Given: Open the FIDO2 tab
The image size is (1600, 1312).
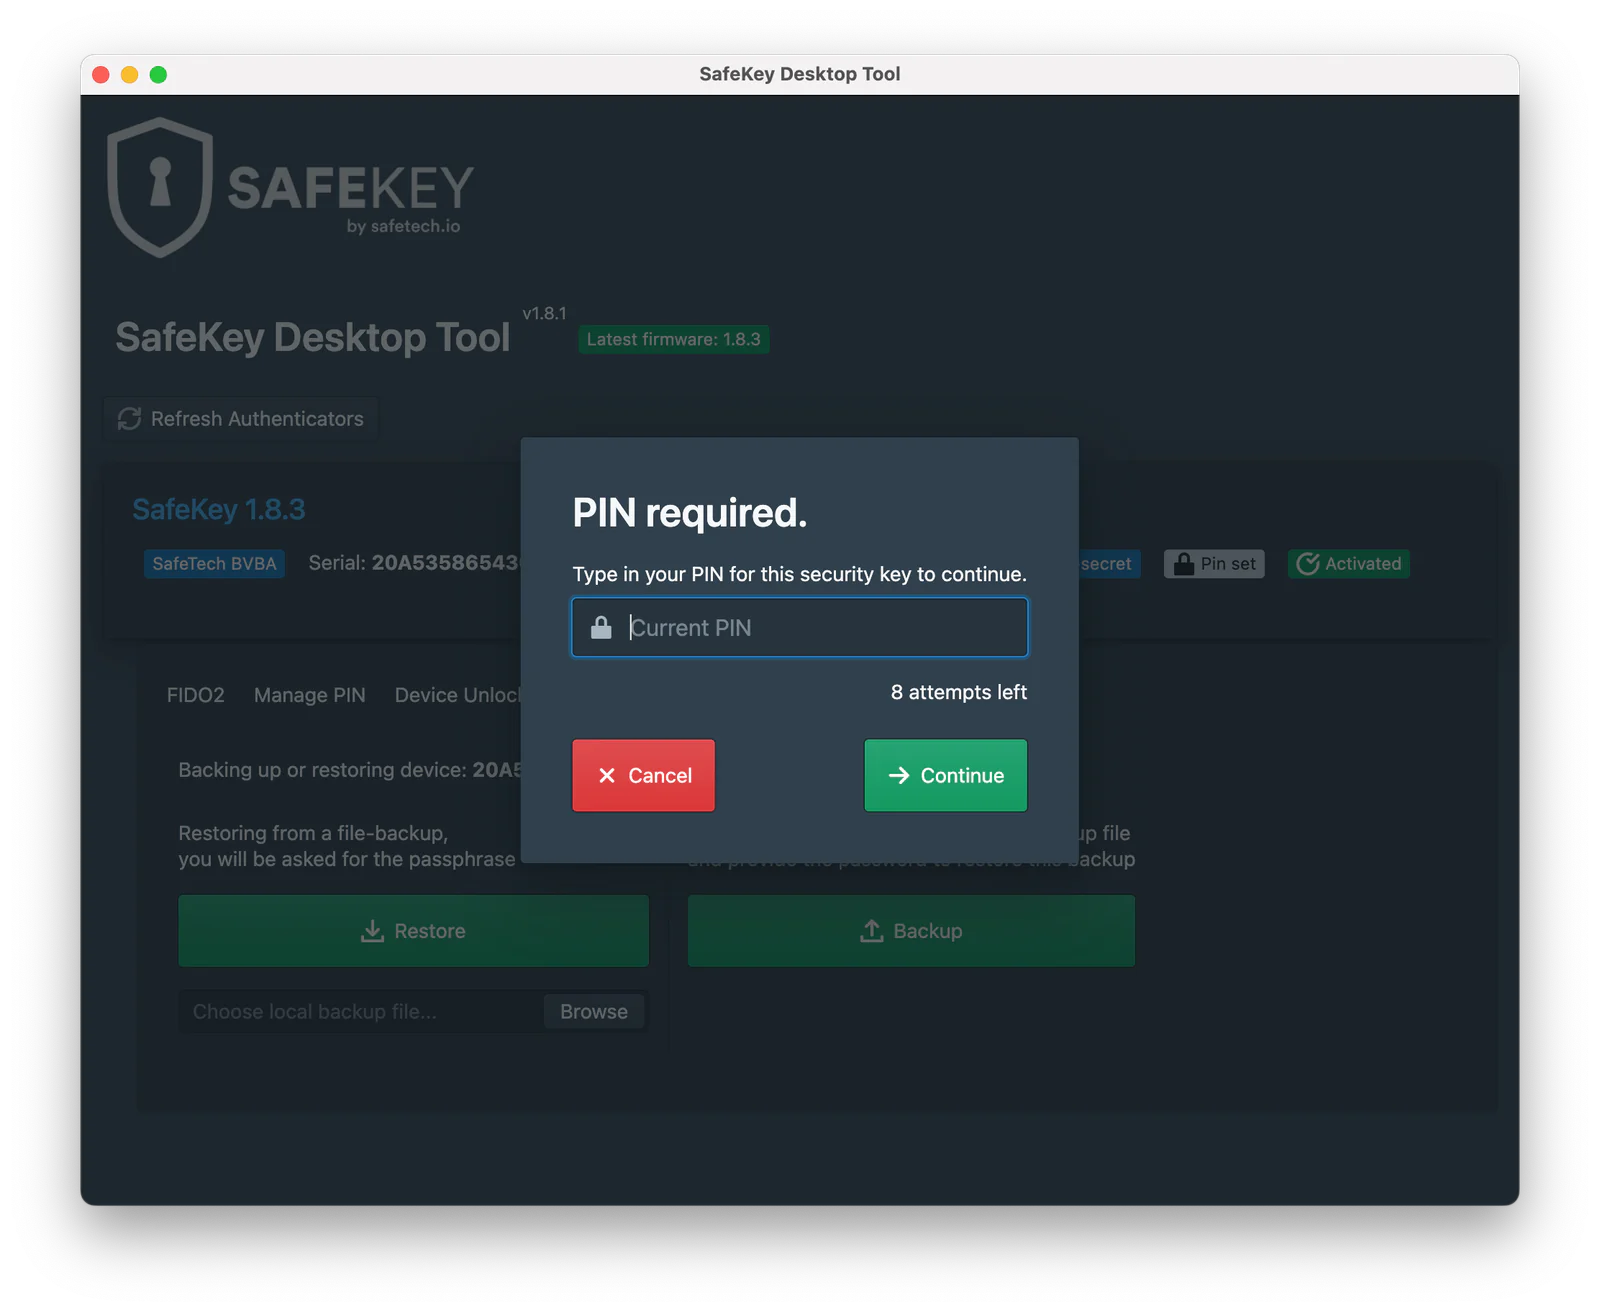Looking at the screenshot, I should 196,695.
